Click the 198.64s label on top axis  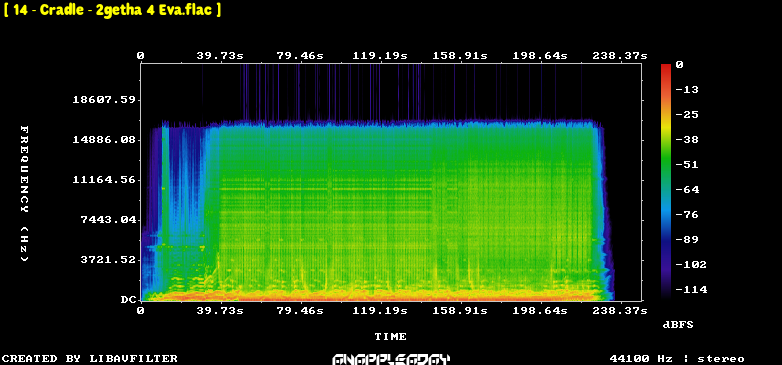540,56
